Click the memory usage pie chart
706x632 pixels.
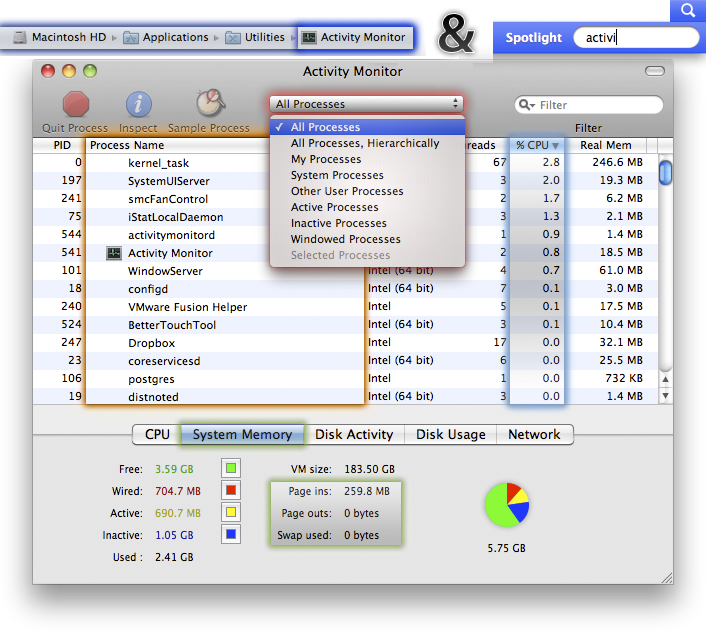point(507,505)
